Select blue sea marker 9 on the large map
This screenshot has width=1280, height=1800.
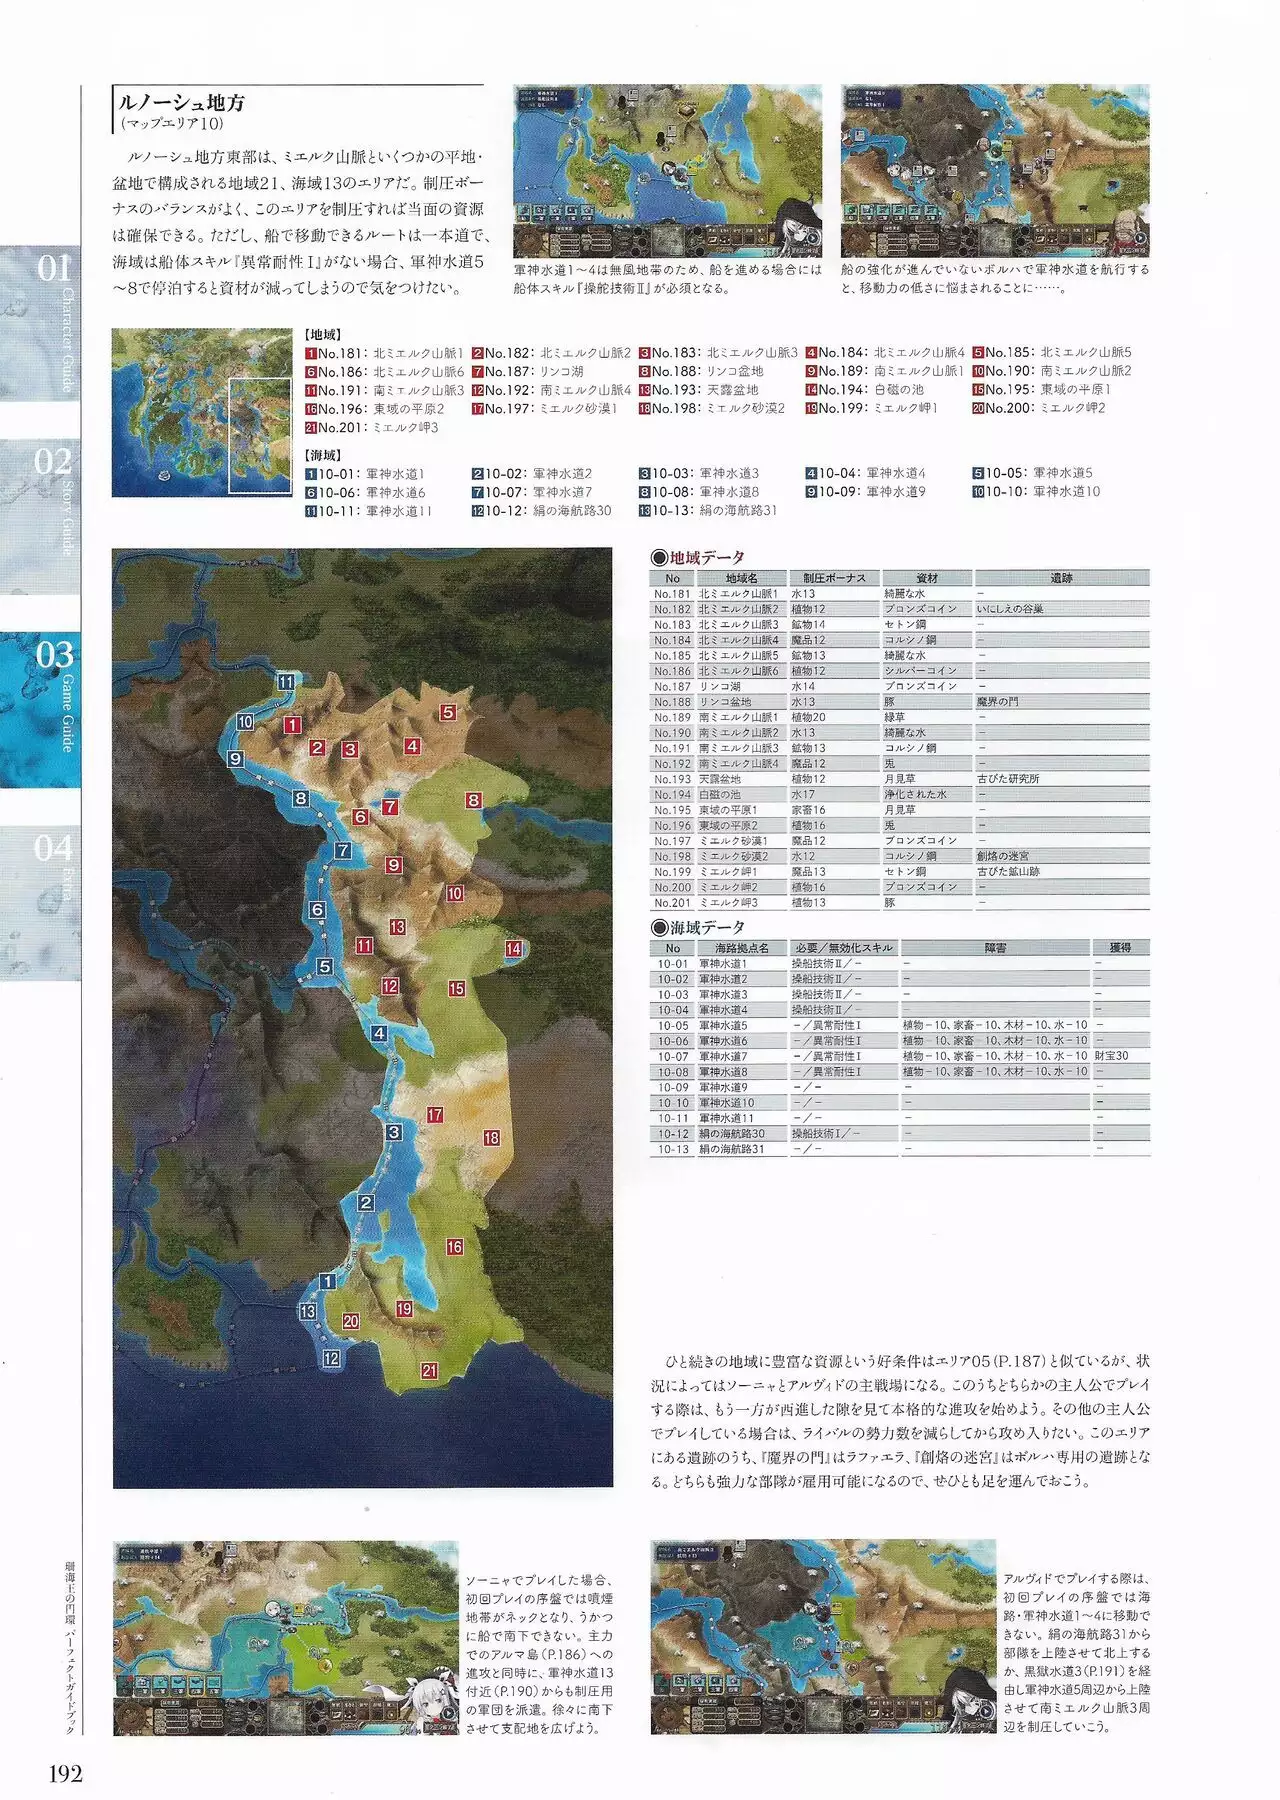click(236, 759)
